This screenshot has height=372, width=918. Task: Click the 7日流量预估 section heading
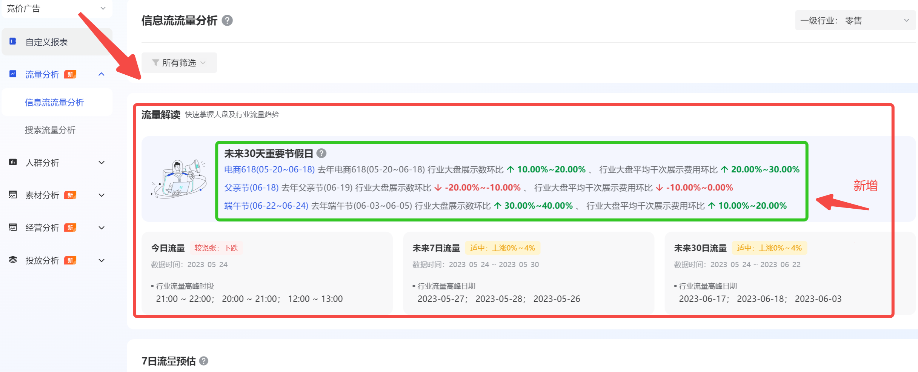coord(169,361)
